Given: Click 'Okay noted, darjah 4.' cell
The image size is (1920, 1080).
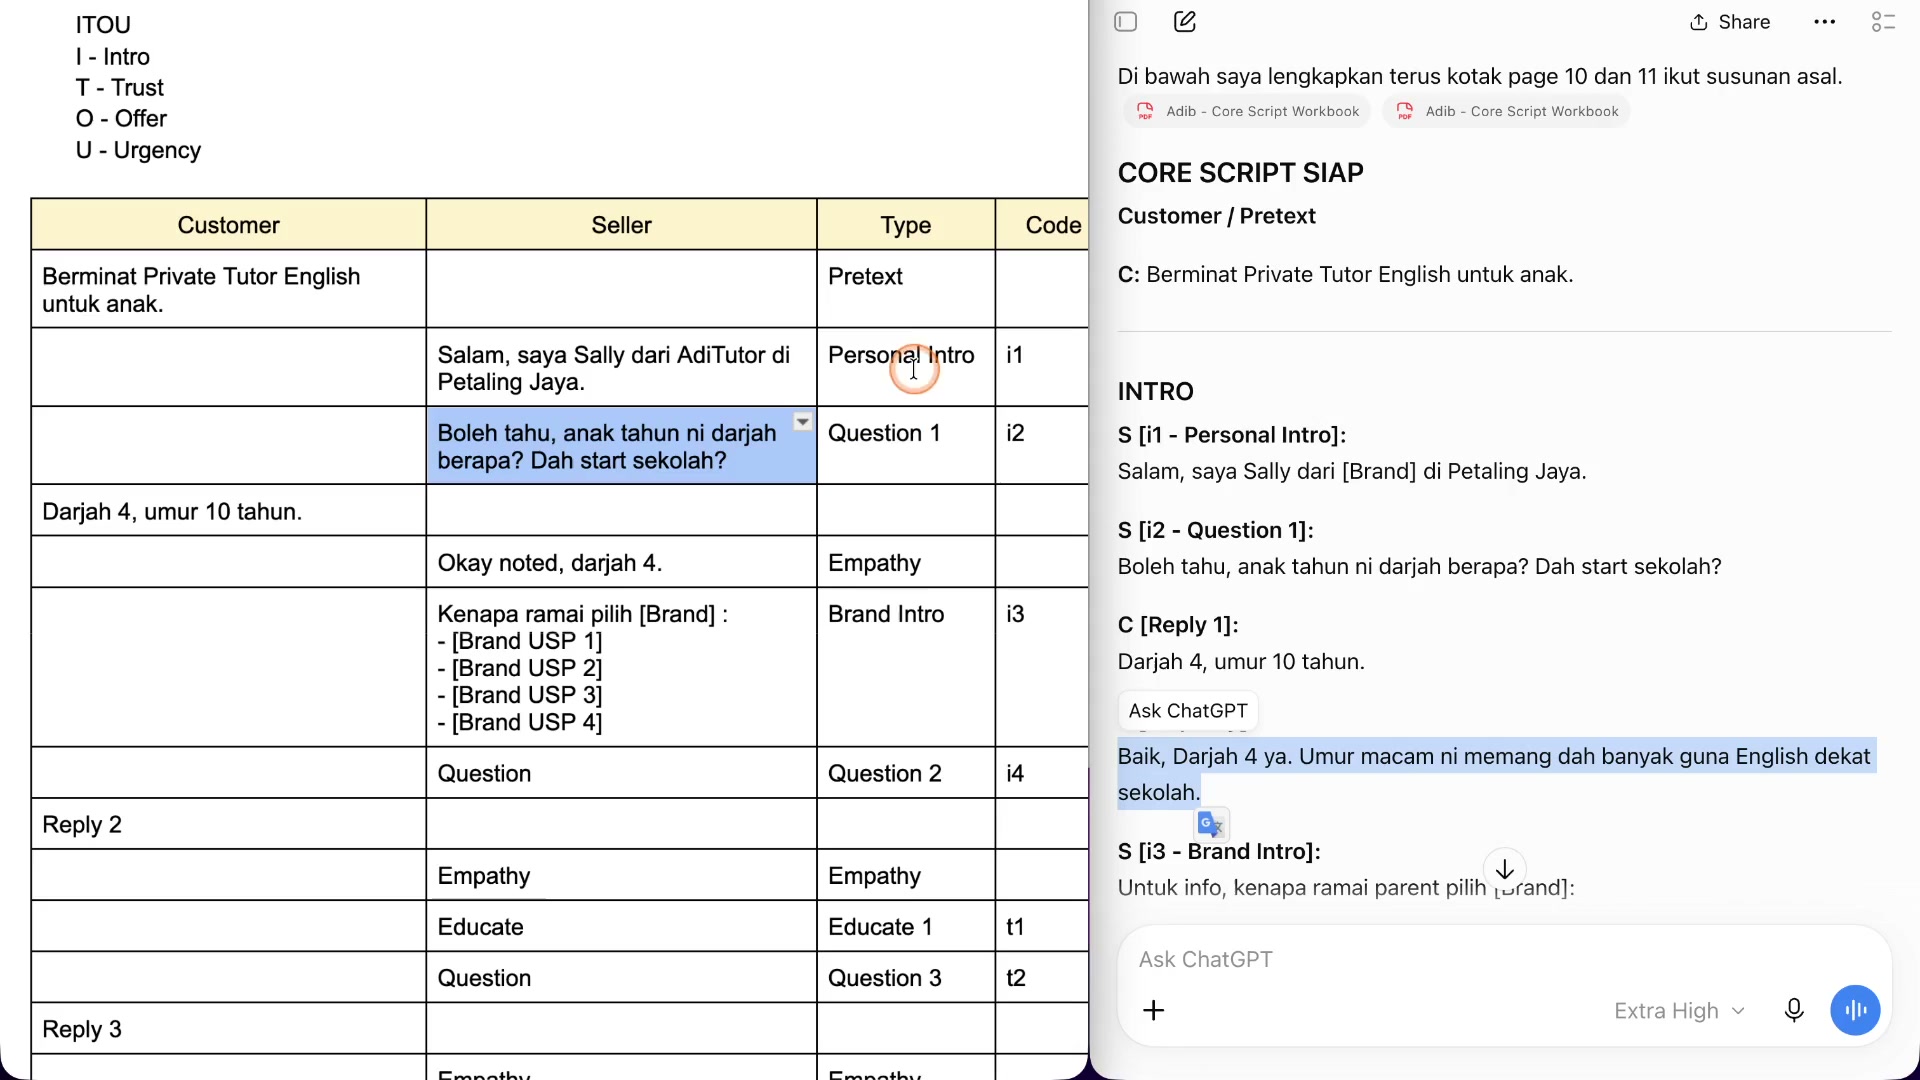Looking at the screenshot, I should [x=622, y=563].
